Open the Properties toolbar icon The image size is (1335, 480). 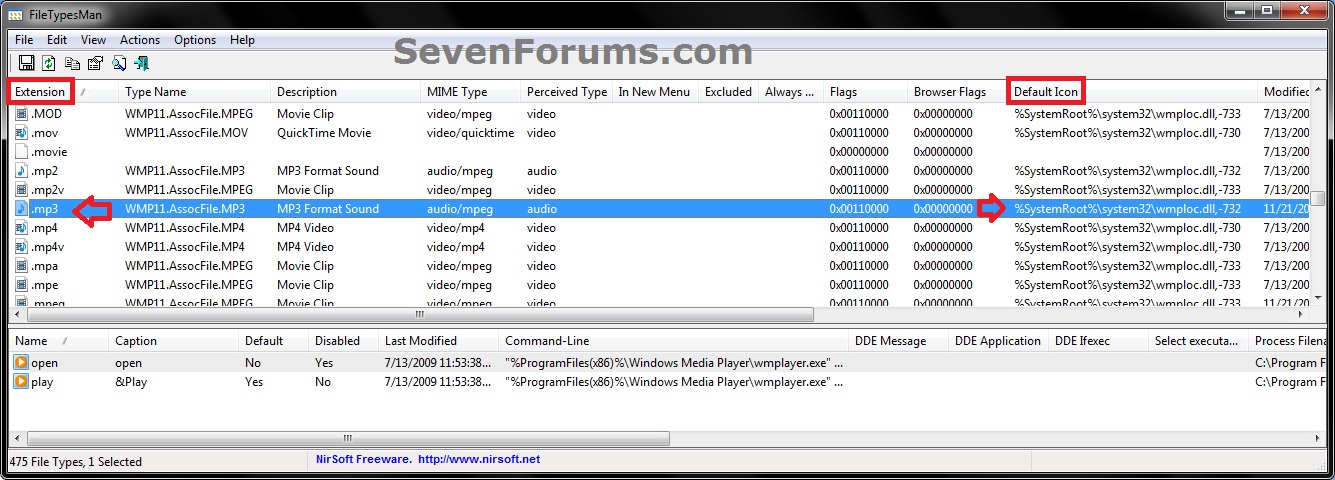pyautogui.click(x=95, y=63)
